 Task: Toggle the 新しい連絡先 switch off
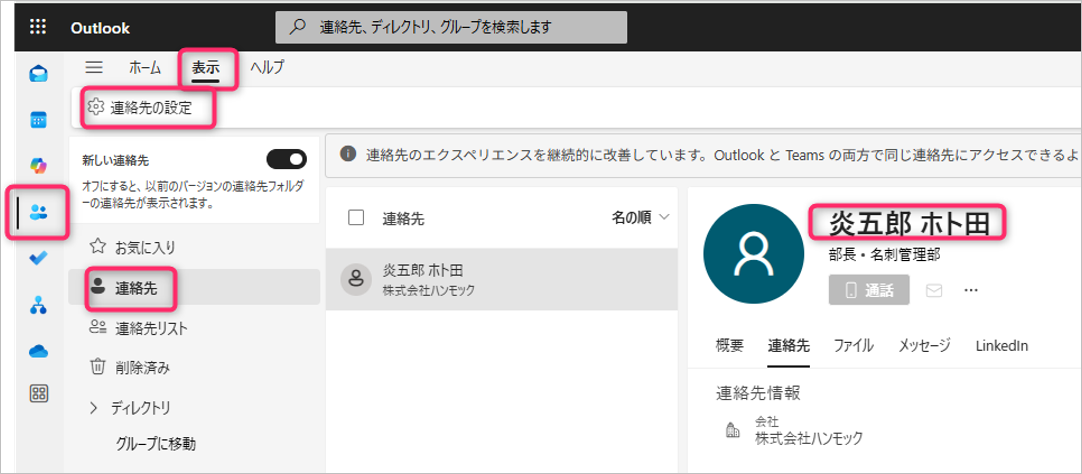(286, 159)
